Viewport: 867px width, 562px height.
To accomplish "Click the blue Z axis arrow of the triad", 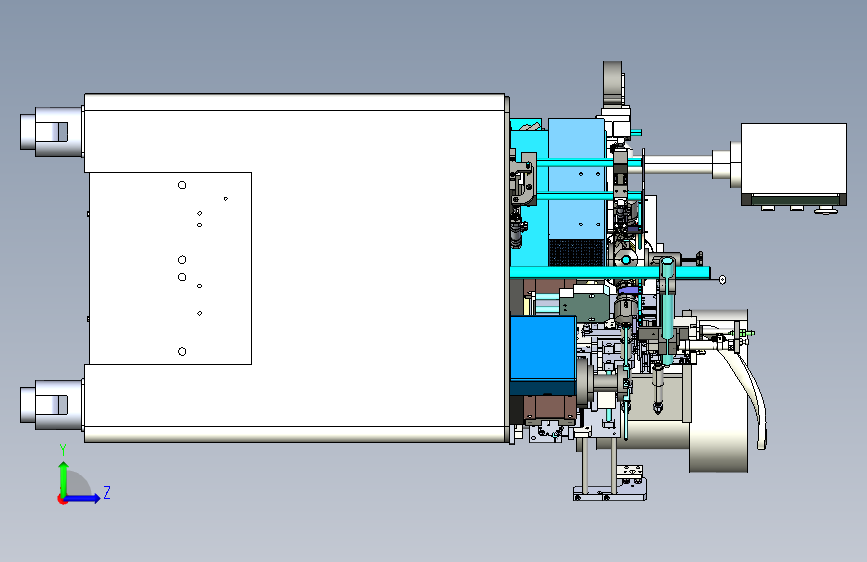I will point(83,498).
